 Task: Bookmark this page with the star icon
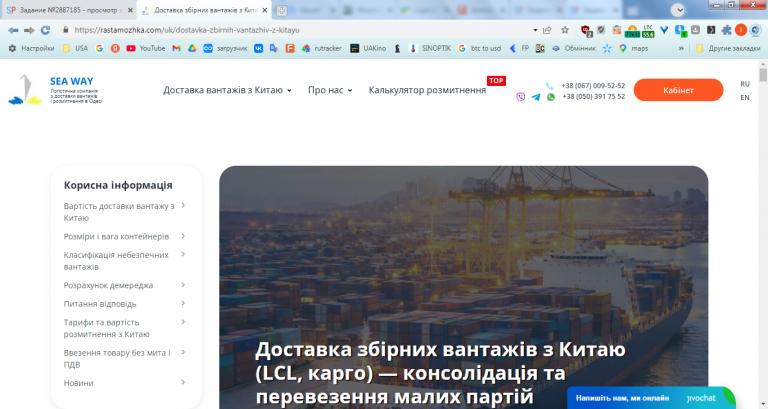tap(565, 30)
